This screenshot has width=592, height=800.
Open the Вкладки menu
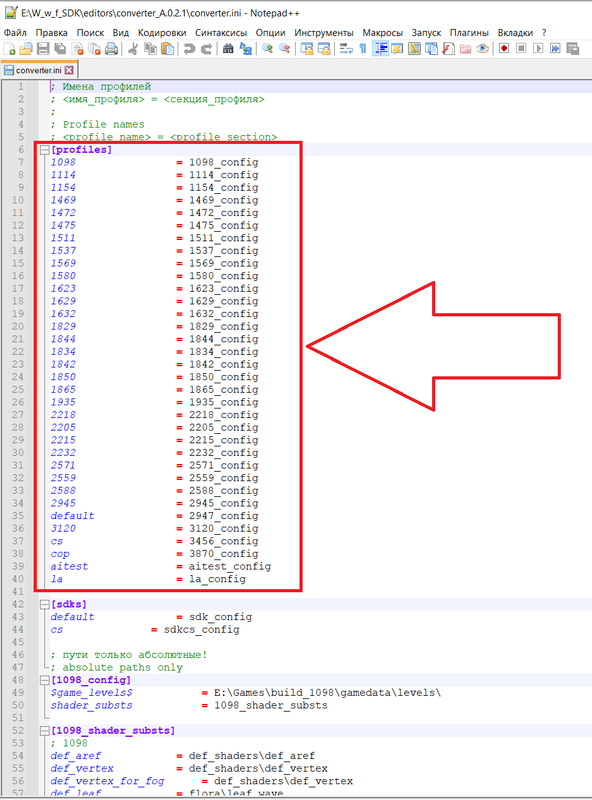(515, 33)
